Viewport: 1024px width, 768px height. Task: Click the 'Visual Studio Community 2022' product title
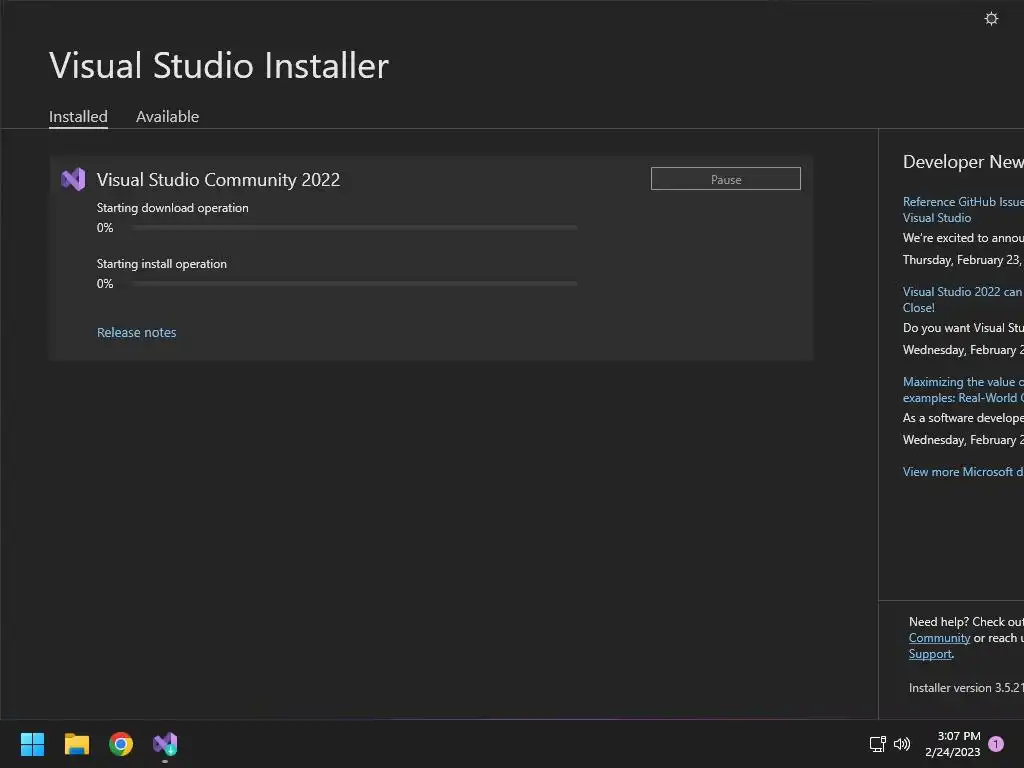point(218,180)
